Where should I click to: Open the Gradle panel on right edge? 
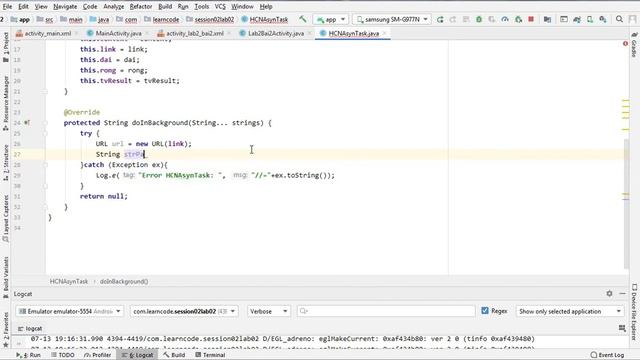(x=634, y=45)
